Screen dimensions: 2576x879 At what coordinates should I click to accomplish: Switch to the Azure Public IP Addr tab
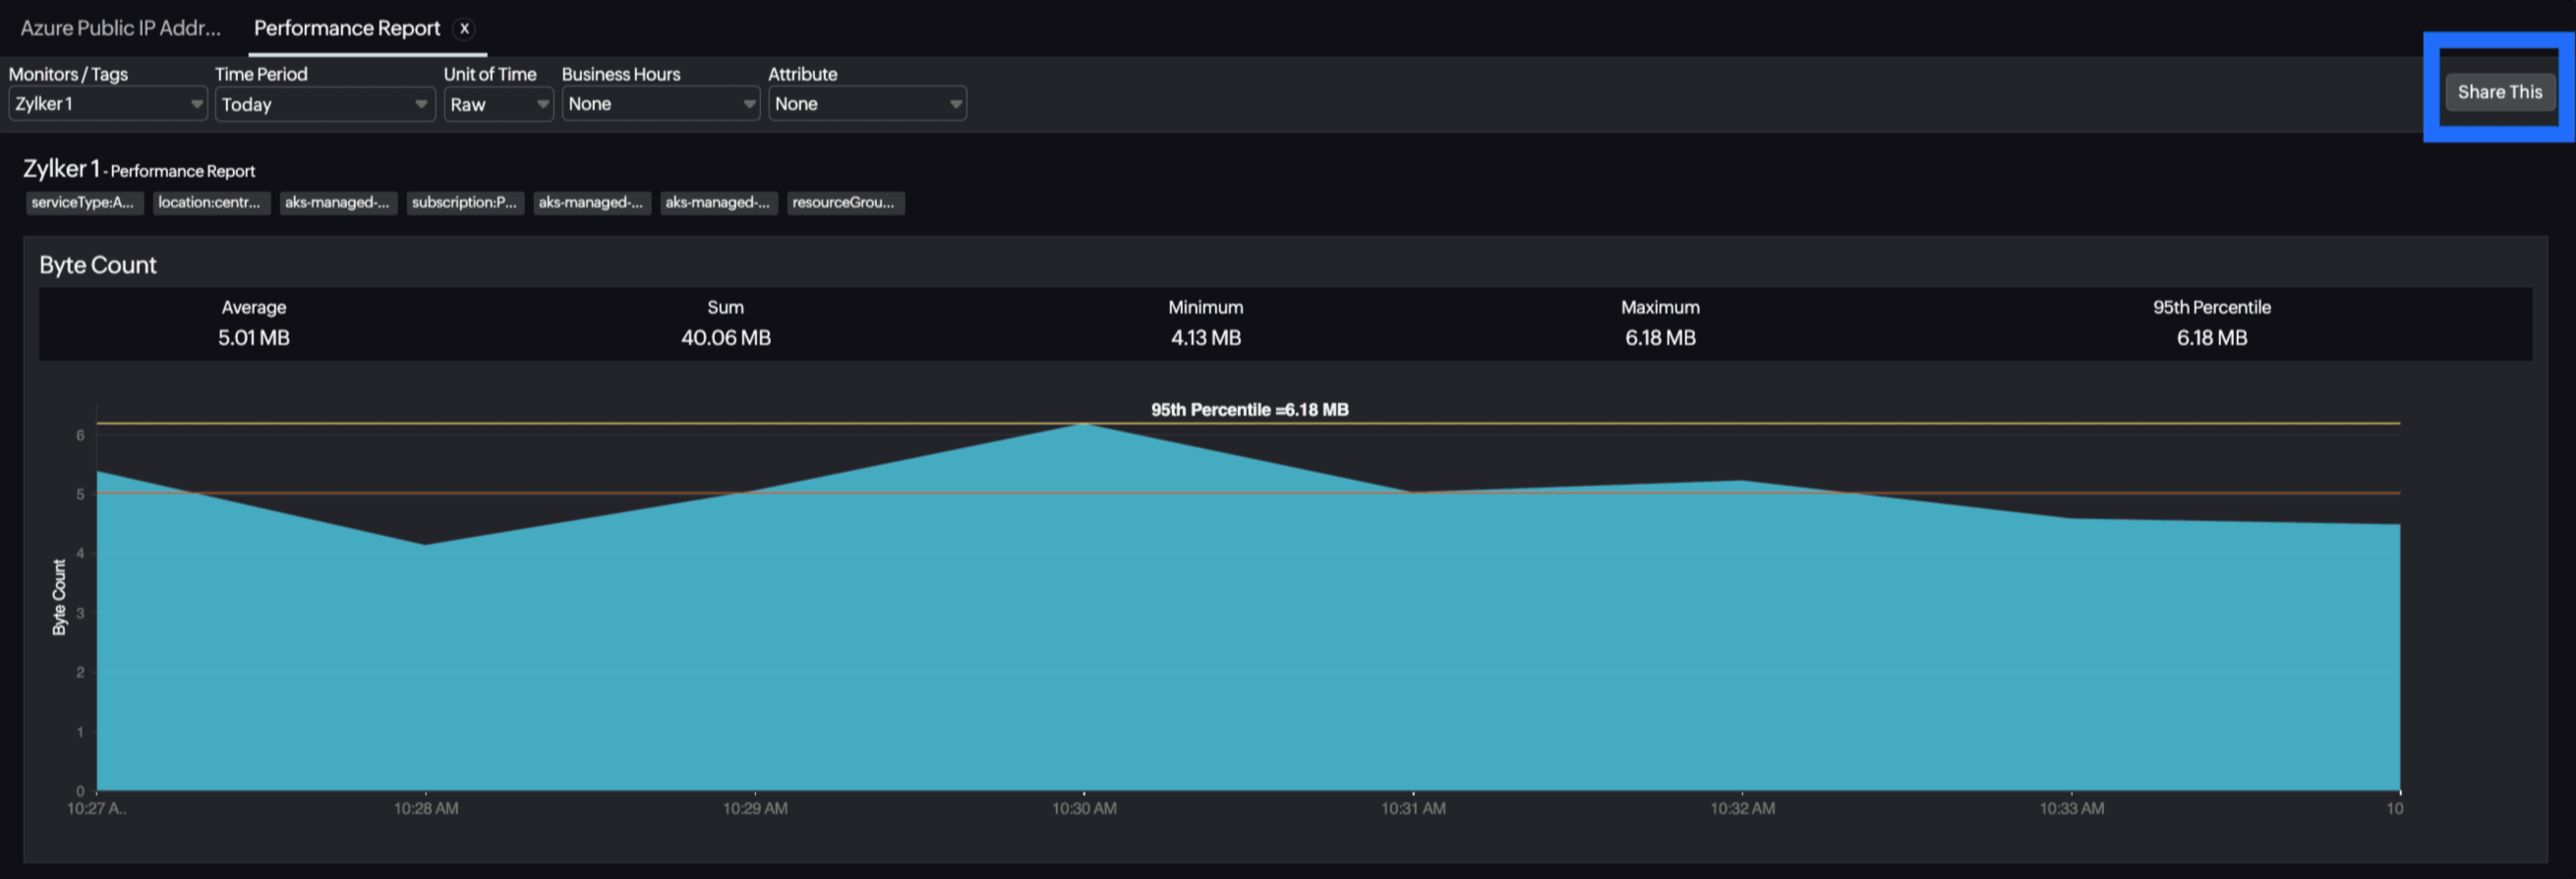tap(120, 28)
